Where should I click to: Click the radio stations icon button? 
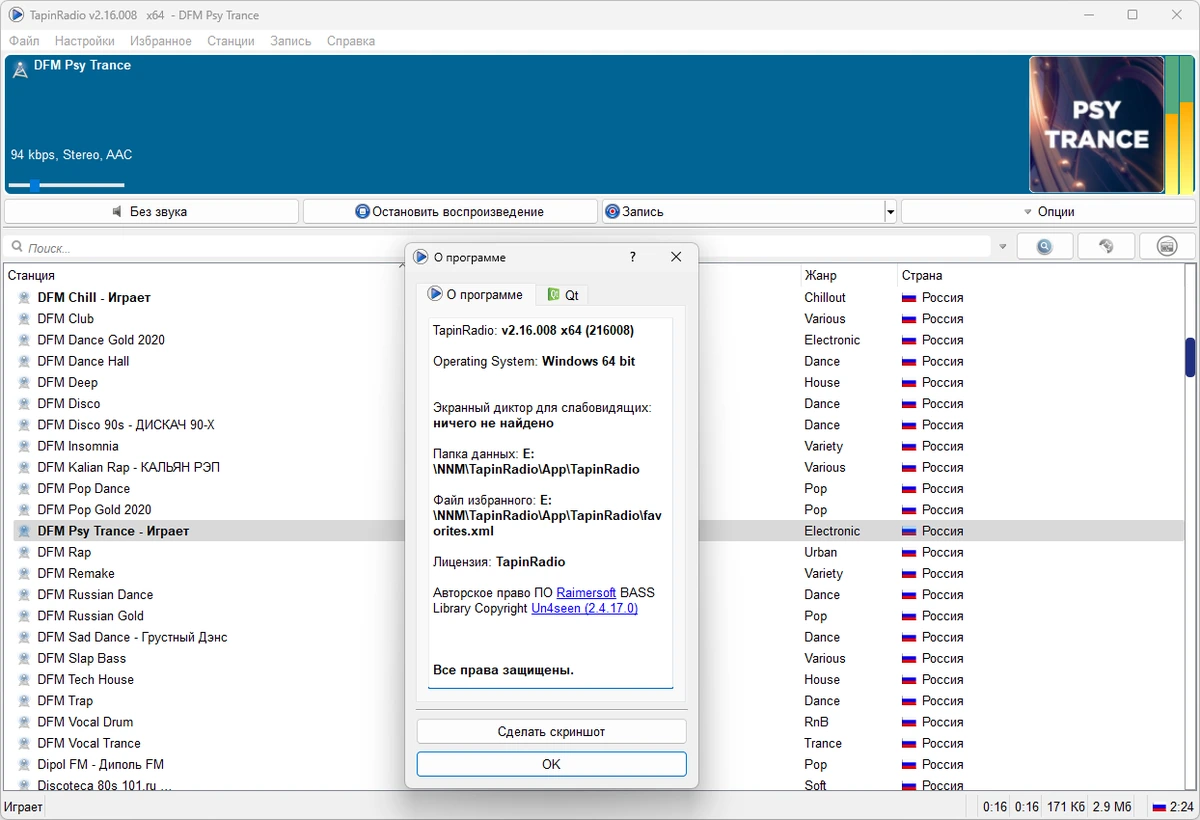tap(1166, 246)
